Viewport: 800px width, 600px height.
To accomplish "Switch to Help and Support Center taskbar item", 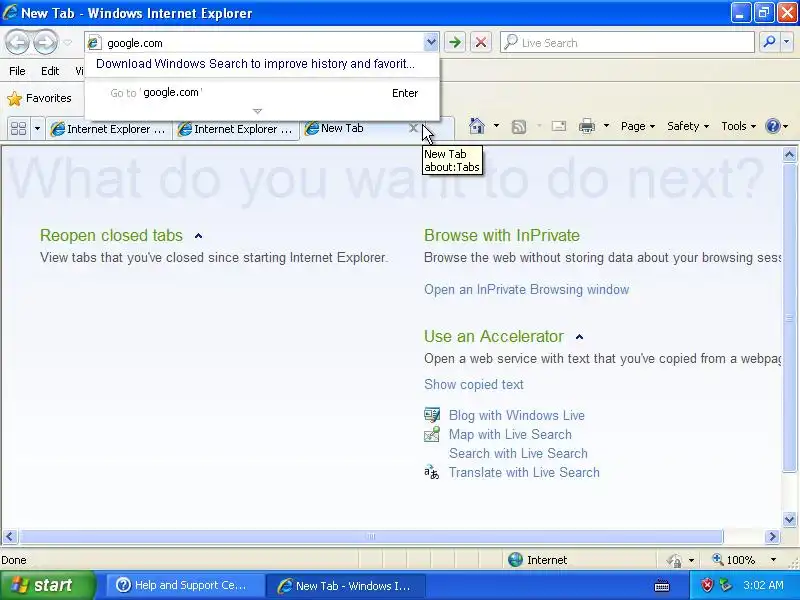I will pyautogui.click(x=185, y=585).
